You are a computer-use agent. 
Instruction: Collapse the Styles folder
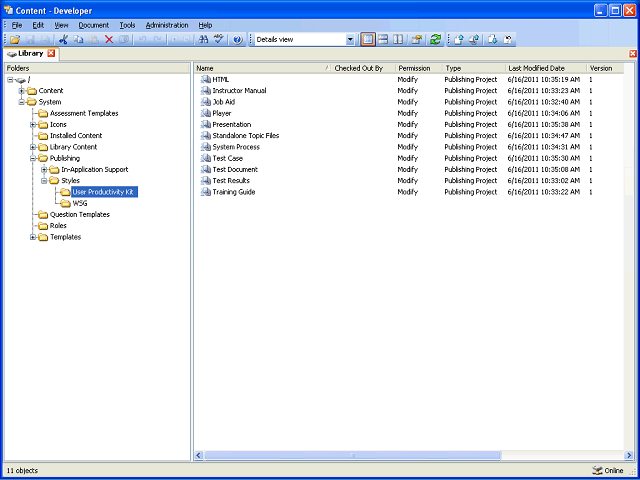(x=44, y=181)
